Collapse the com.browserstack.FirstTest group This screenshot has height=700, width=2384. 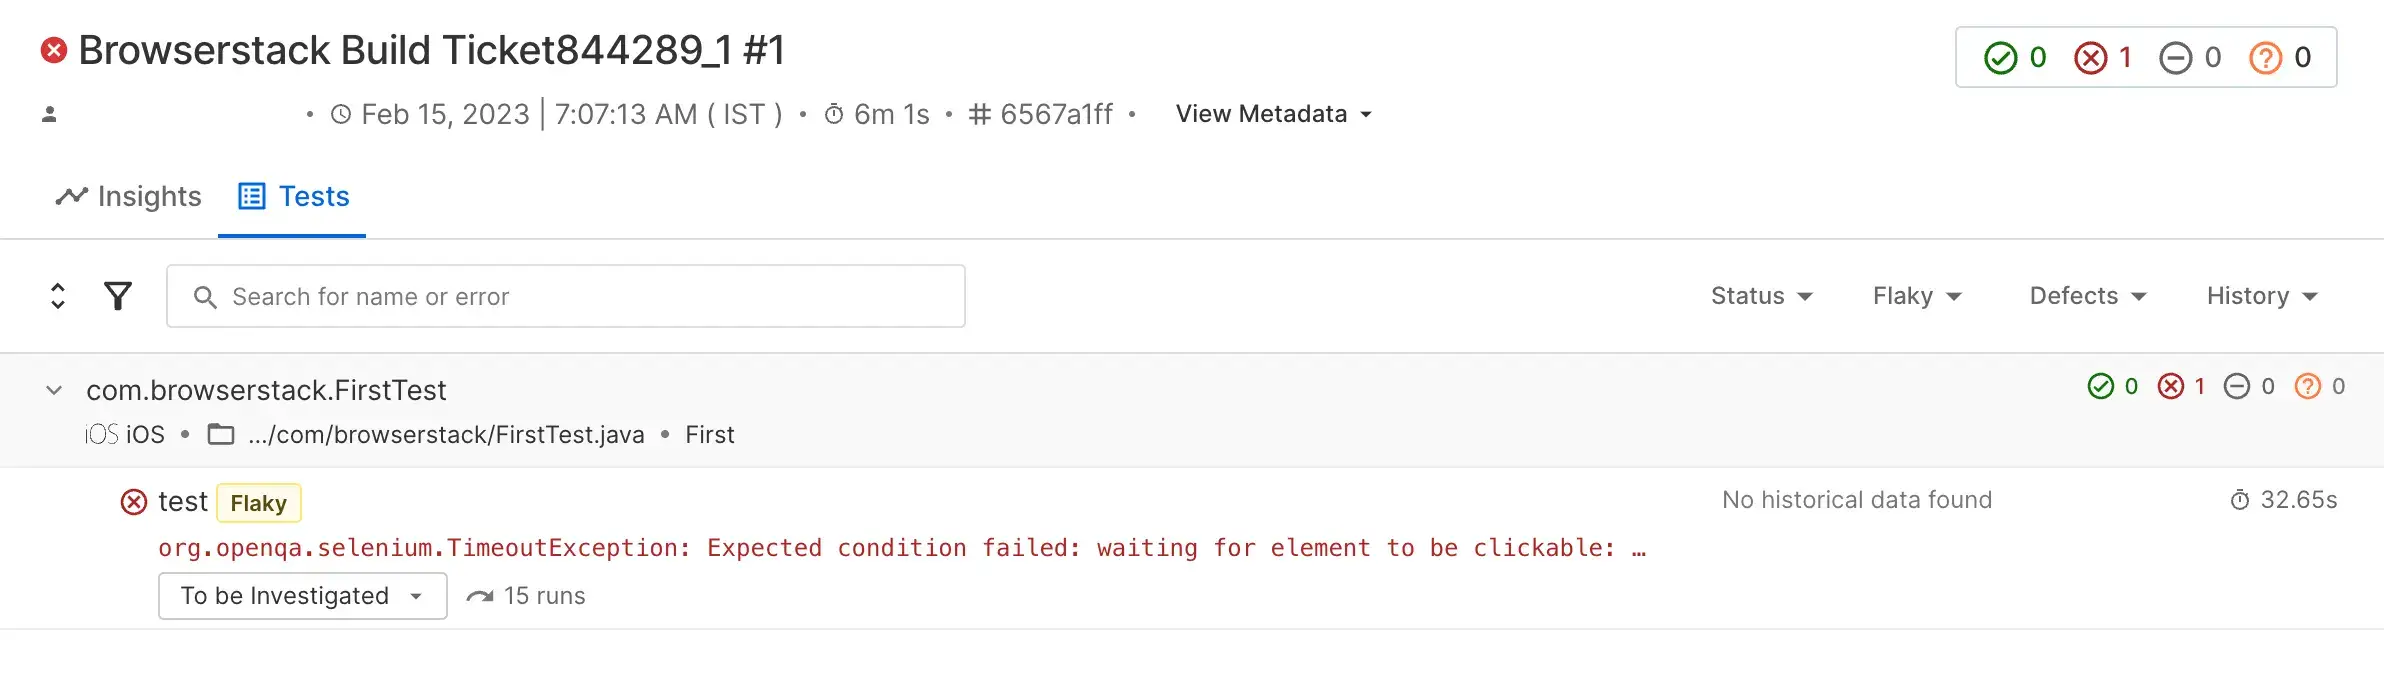click(x=54, y=390)
